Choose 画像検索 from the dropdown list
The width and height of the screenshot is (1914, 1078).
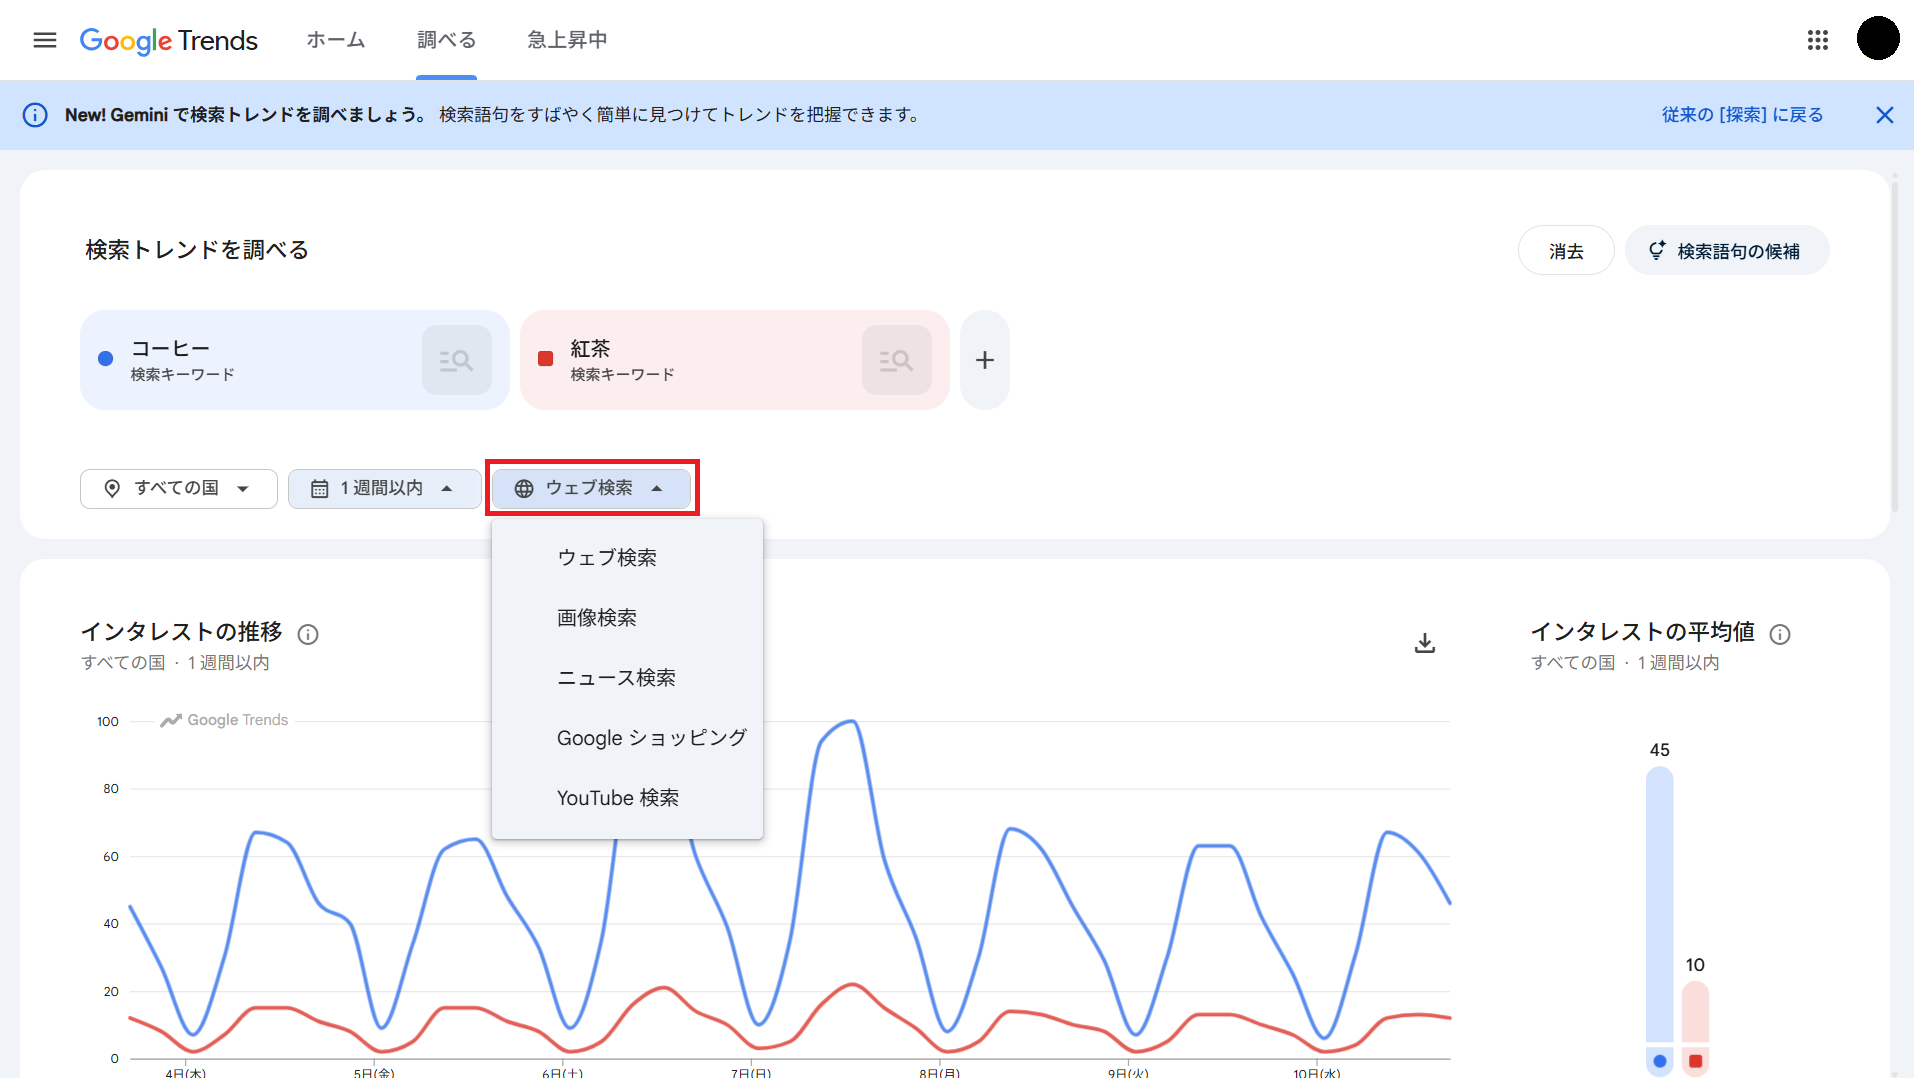[x=627, y=618]
